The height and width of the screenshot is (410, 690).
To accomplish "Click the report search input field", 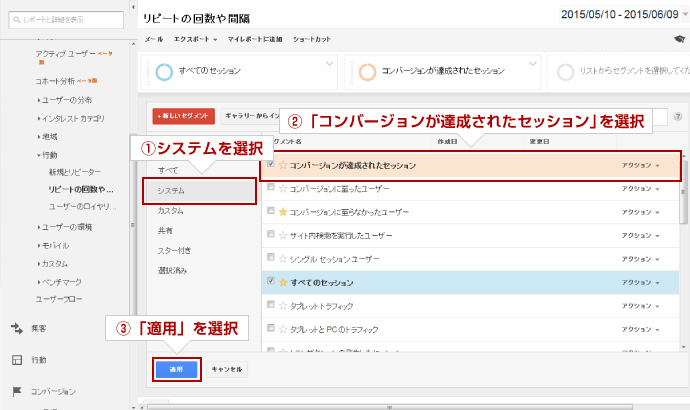I will pos(65,19).
